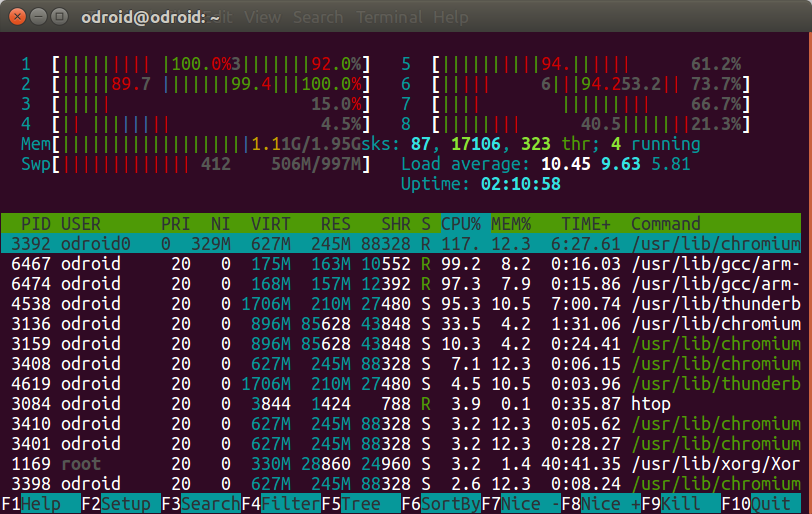
Task: Select the root Xorg process PID 1169
Action: pos(401,464)
